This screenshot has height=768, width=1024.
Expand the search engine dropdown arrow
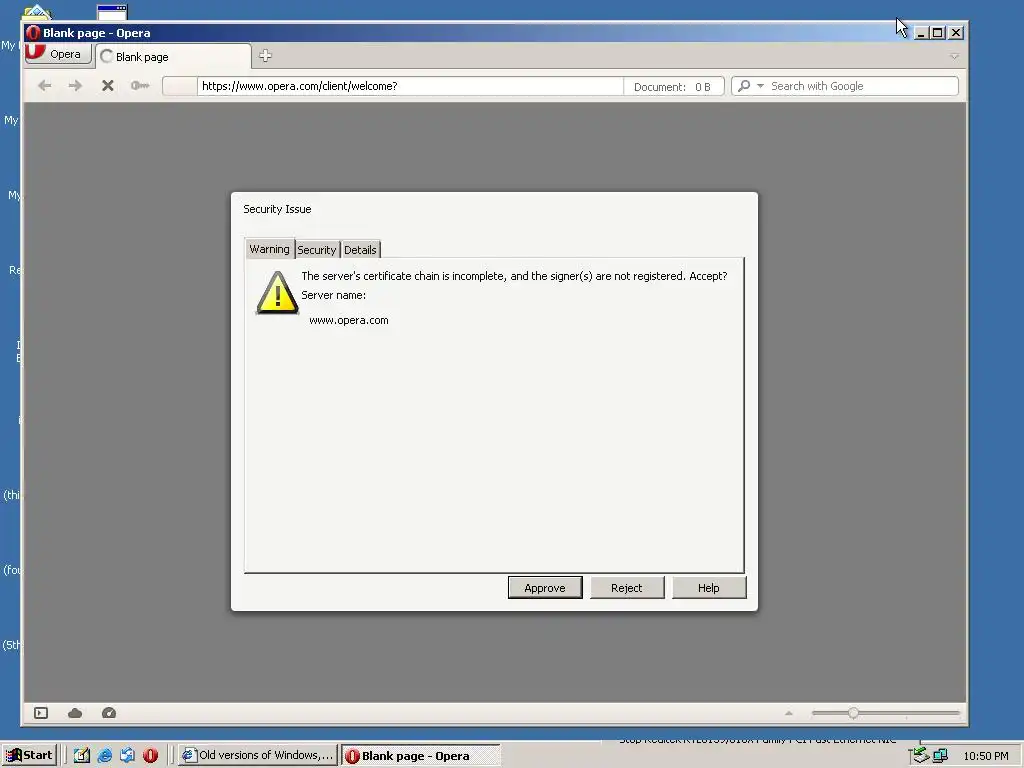point(760,86)
